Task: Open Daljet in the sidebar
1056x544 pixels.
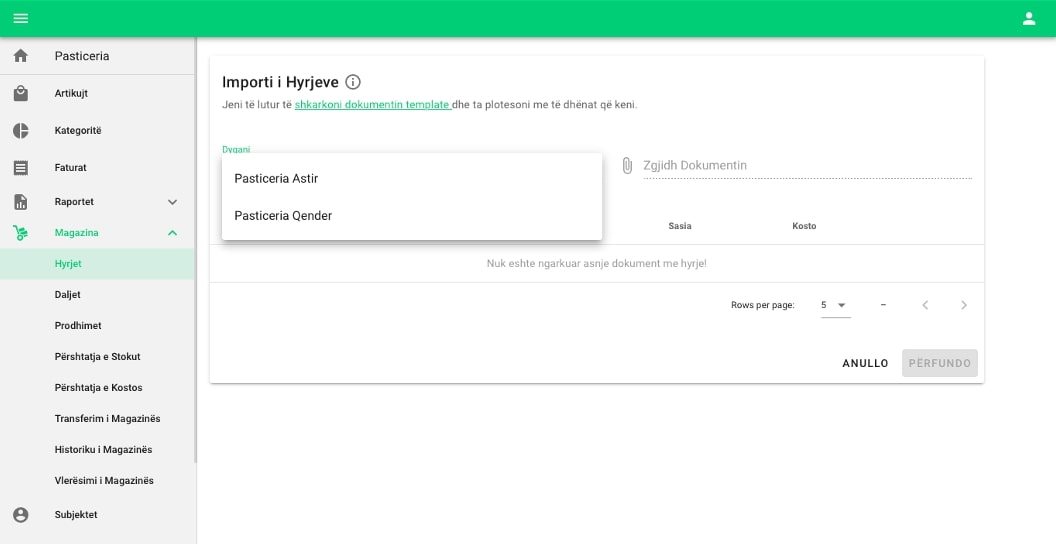Action: tap(68, 295)
